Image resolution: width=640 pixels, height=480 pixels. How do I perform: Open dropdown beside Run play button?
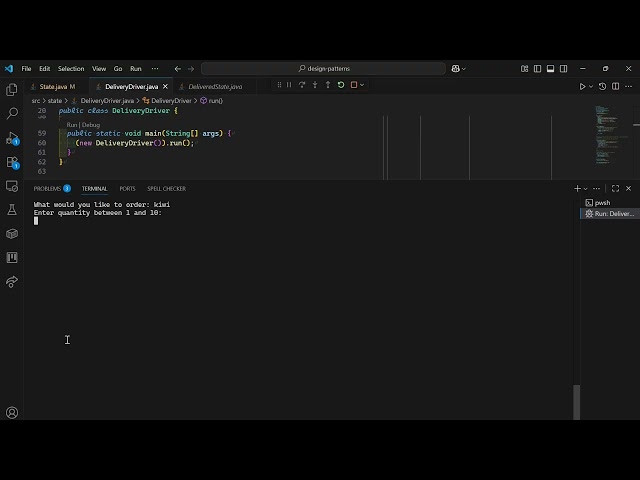591,87
